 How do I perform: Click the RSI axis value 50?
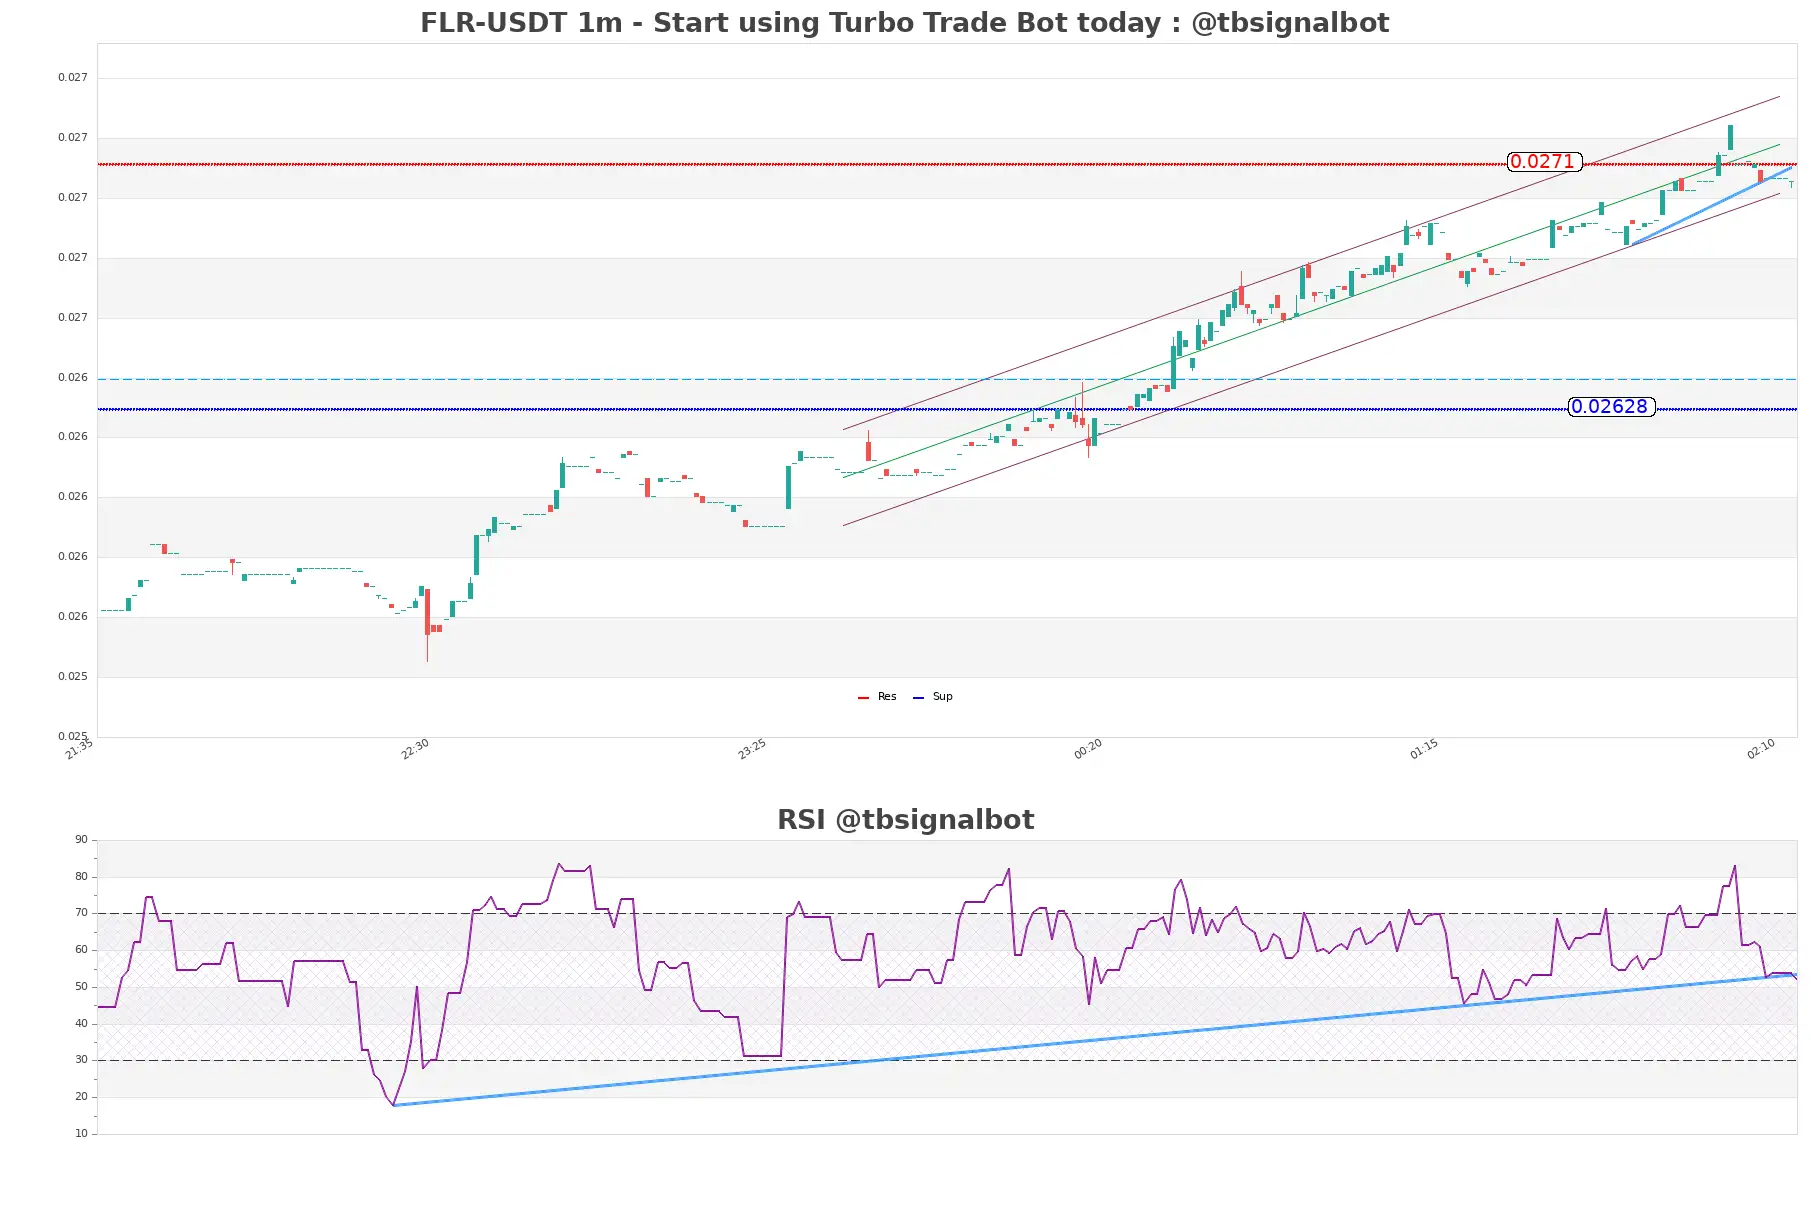81,987
